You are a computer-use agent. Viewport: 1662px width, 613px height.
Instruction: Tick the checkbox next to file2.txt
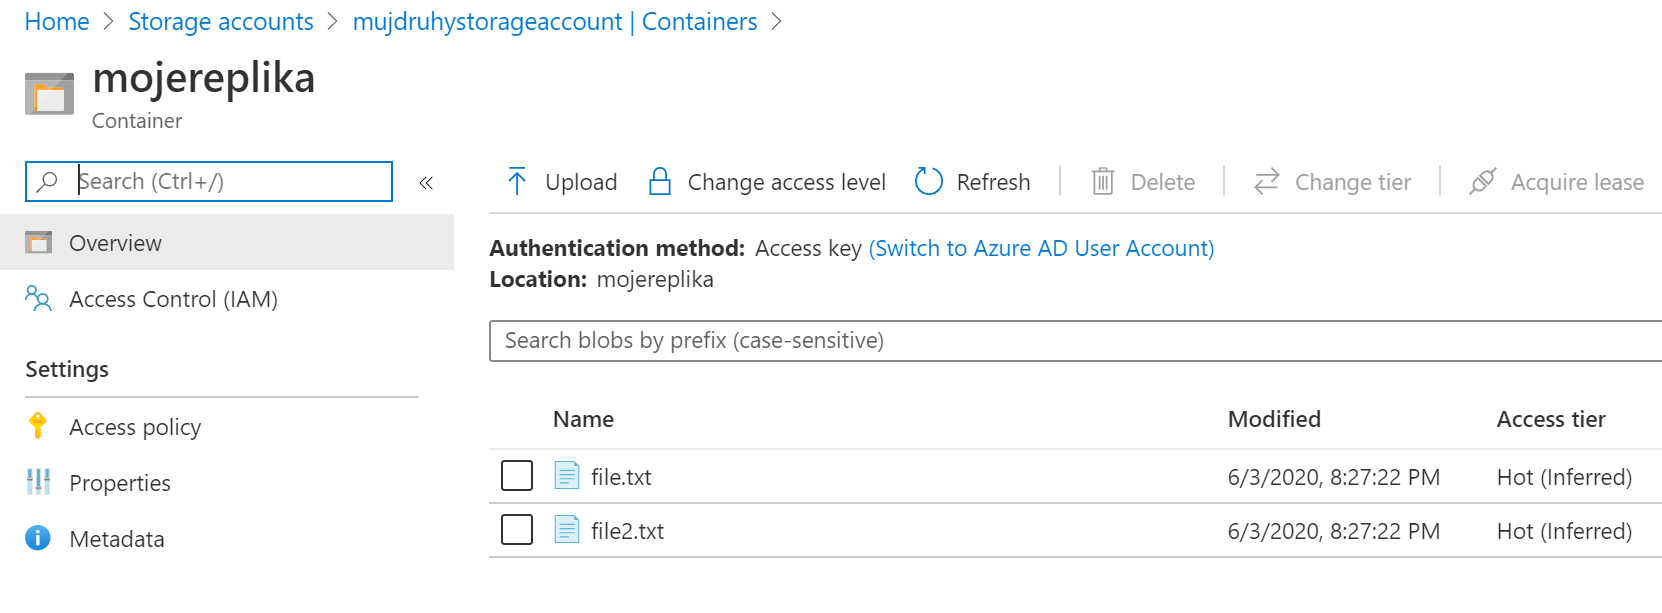point(517,530)
